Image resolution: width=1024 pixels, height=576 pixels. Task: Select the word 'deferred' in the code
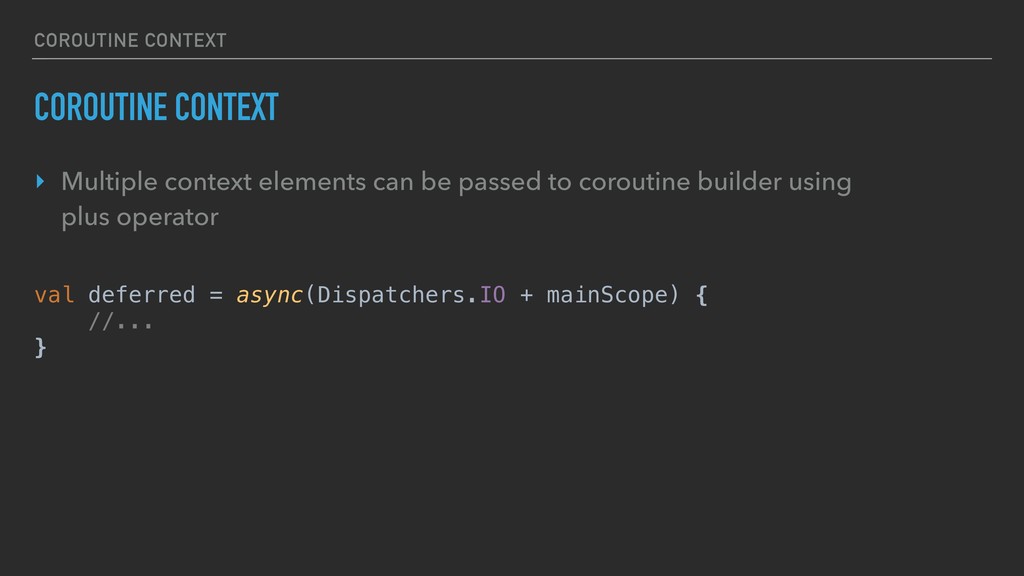click(141, 295)
